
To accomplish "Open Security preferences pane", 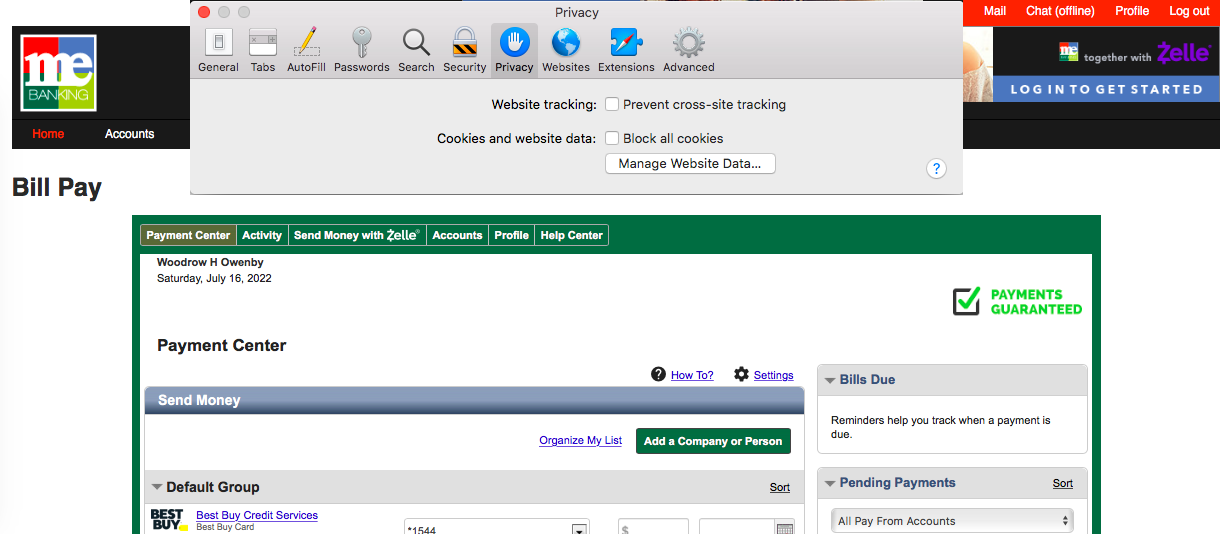I will (x=464, y=50).
